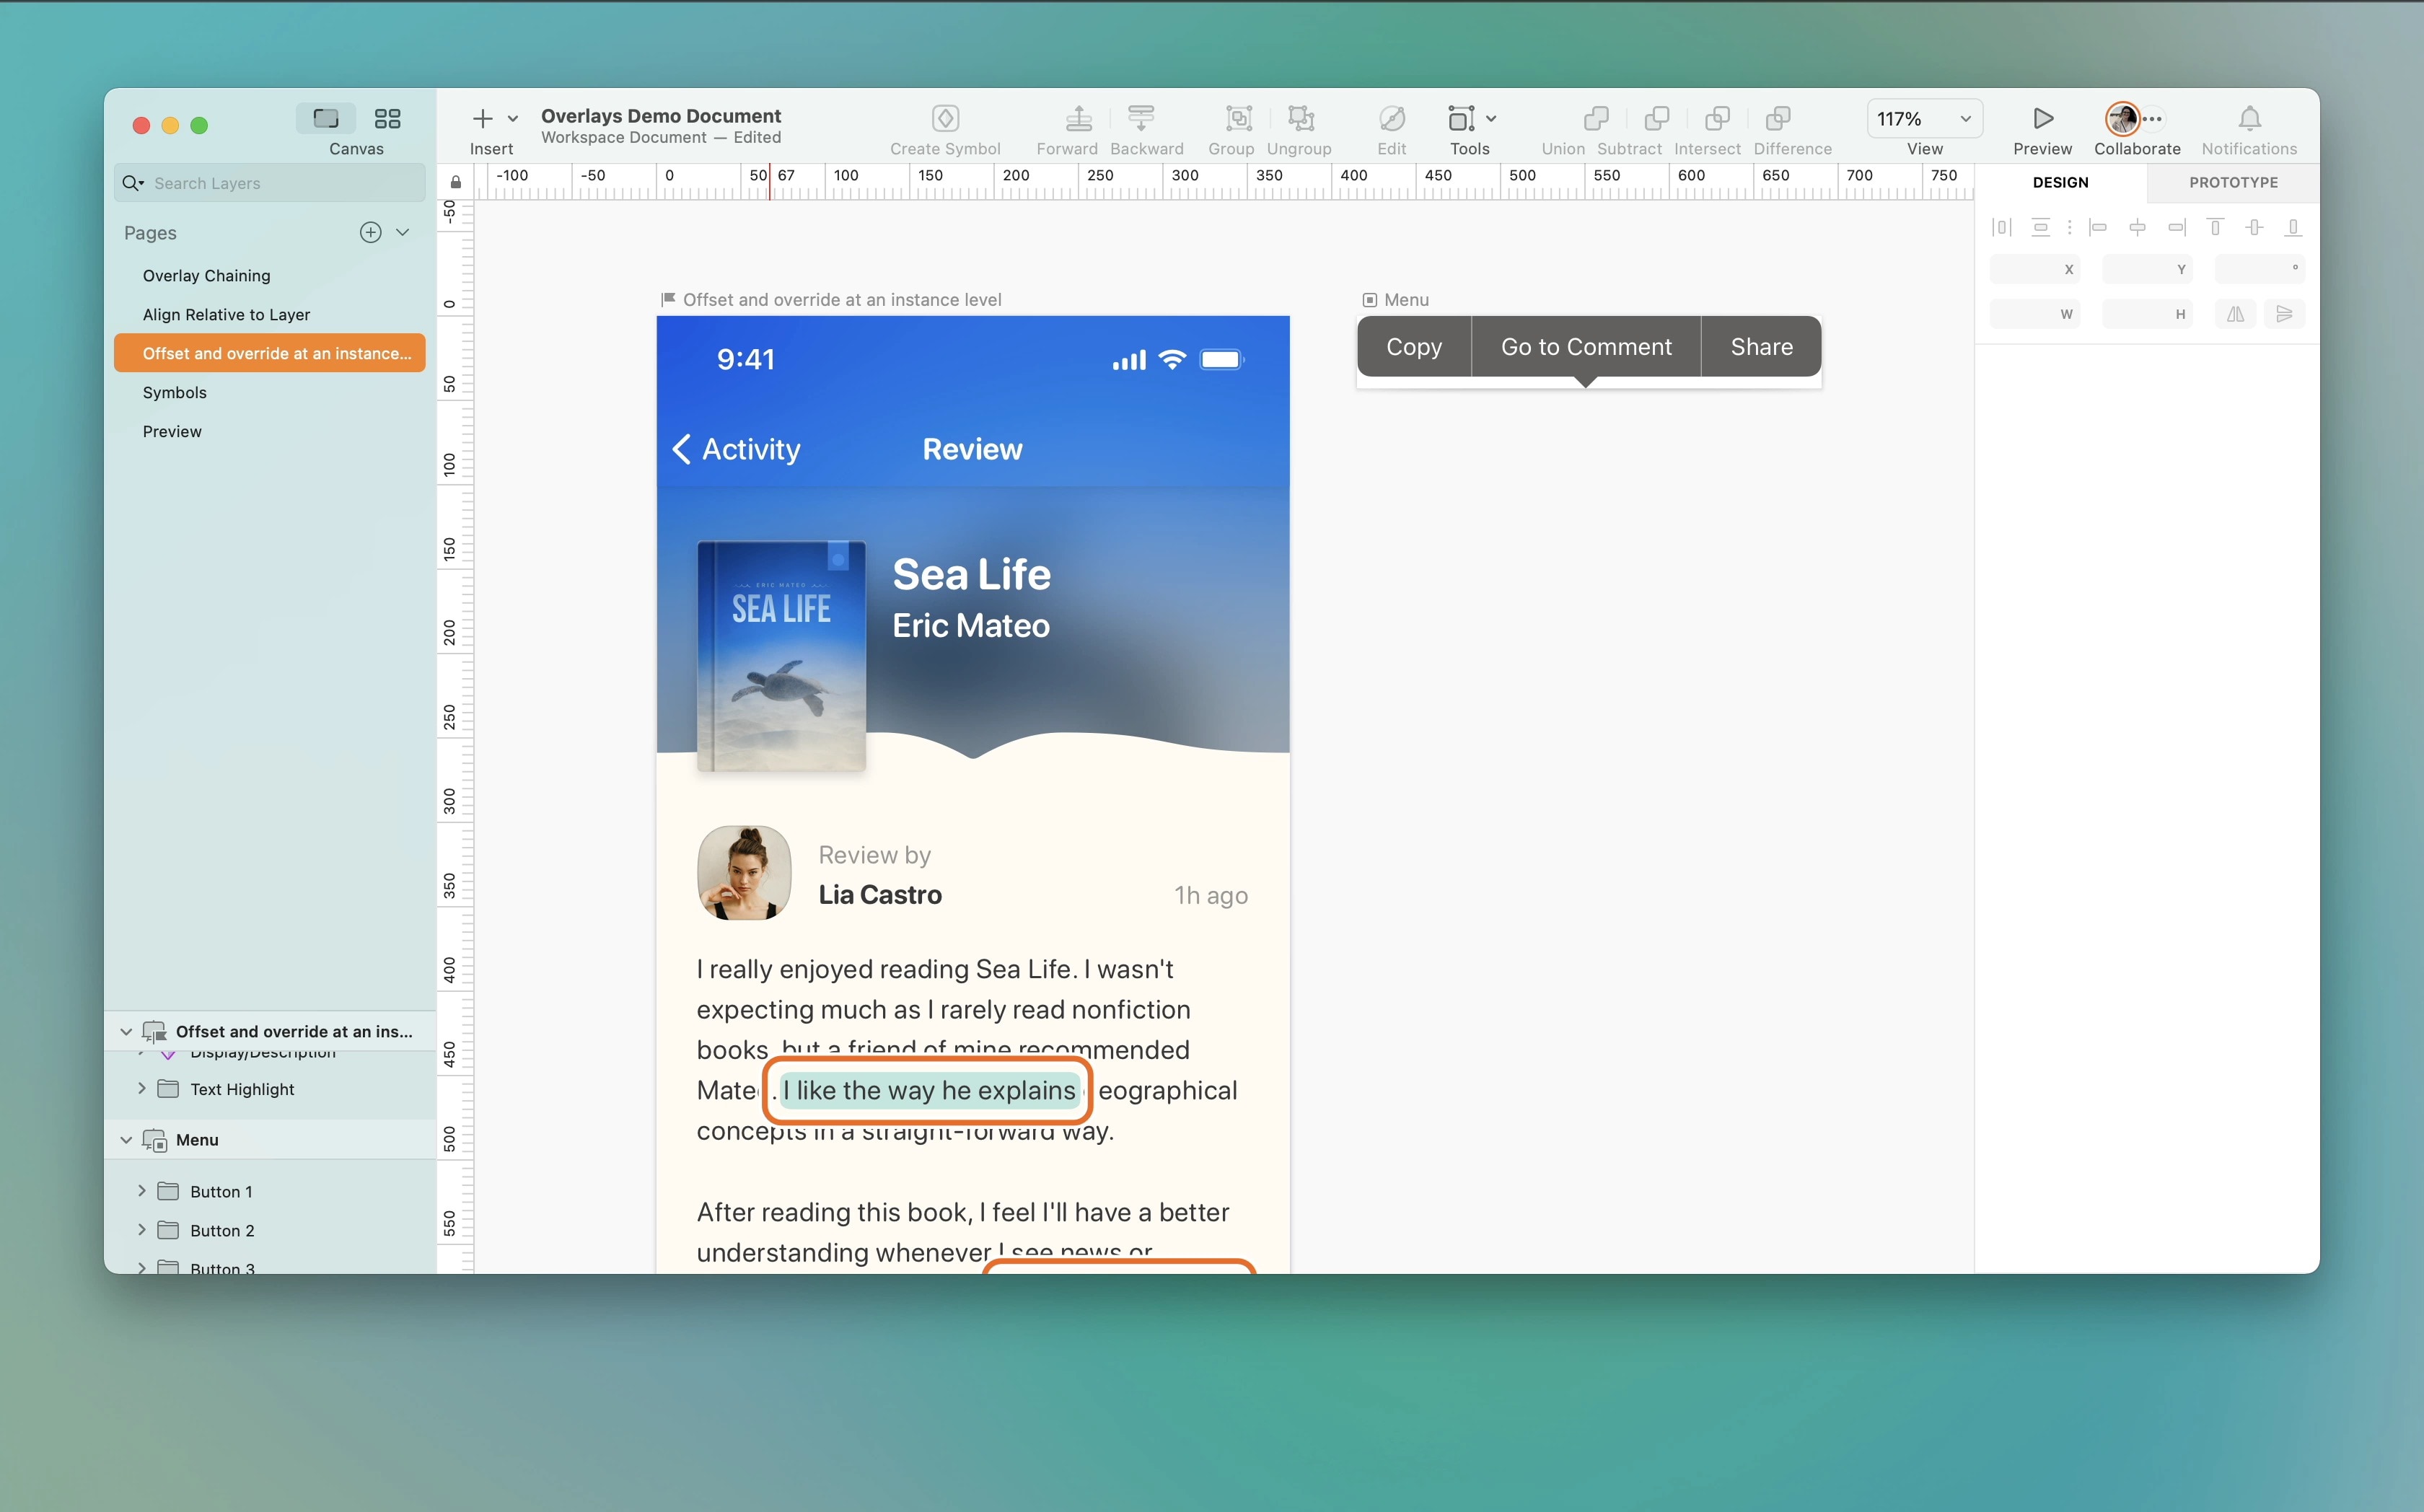Click Create Symbol tool
Screen dimensions: 2424x1512
pyautogui.click(x=945, y=130)
